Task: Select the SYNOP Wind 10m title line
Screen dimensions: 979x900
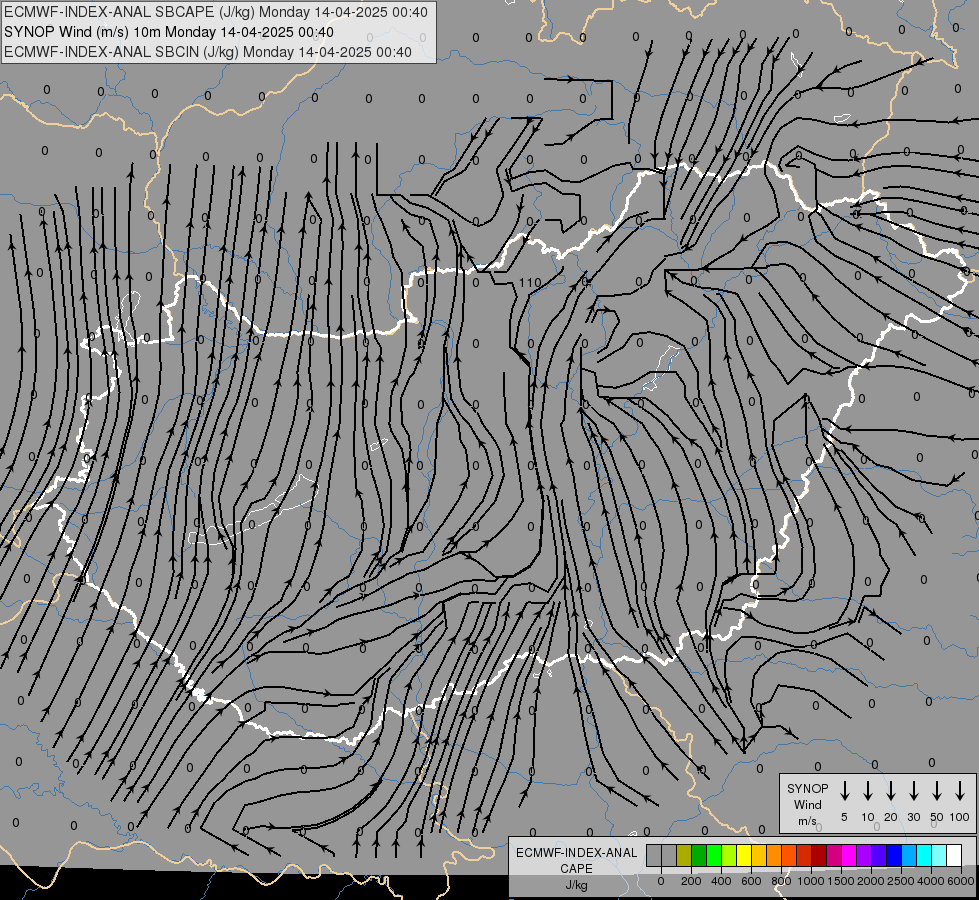Action: (169, 32)
